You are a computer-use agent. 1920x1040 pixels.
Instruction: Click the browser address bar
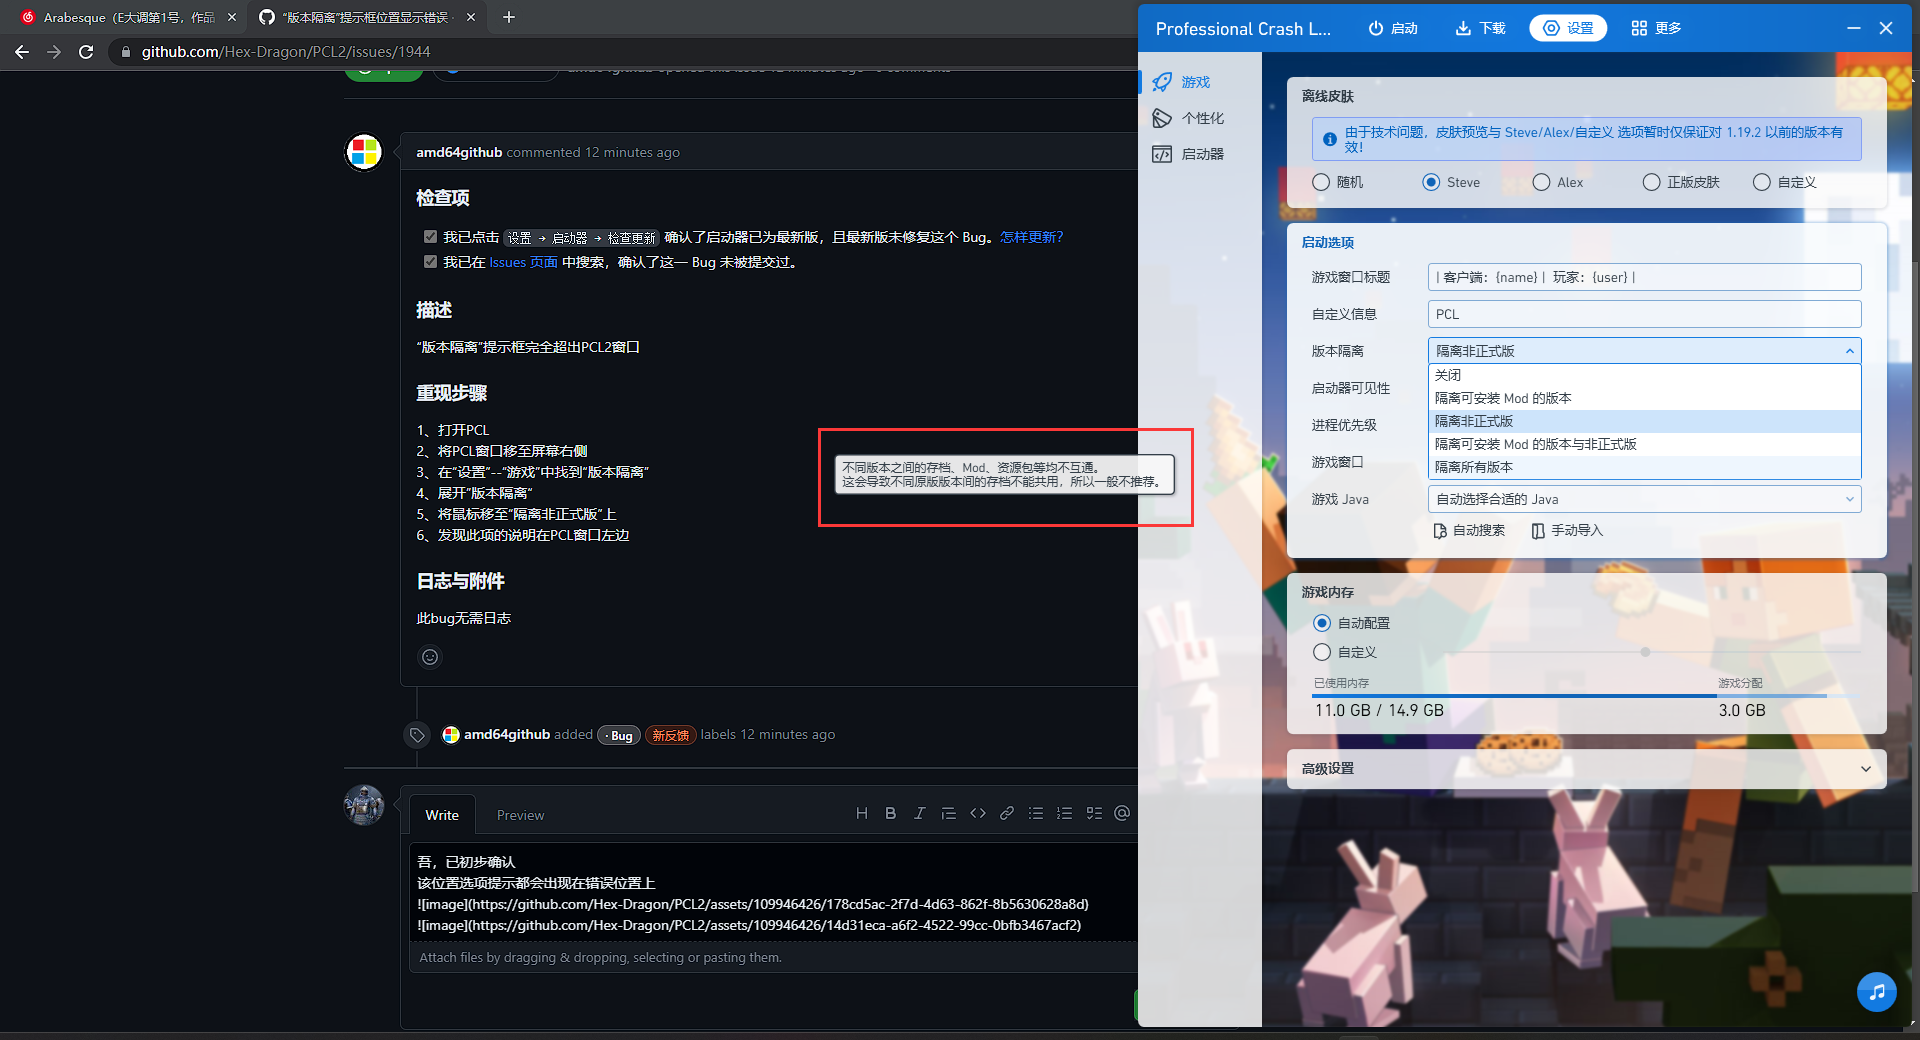tap(620, 51)
